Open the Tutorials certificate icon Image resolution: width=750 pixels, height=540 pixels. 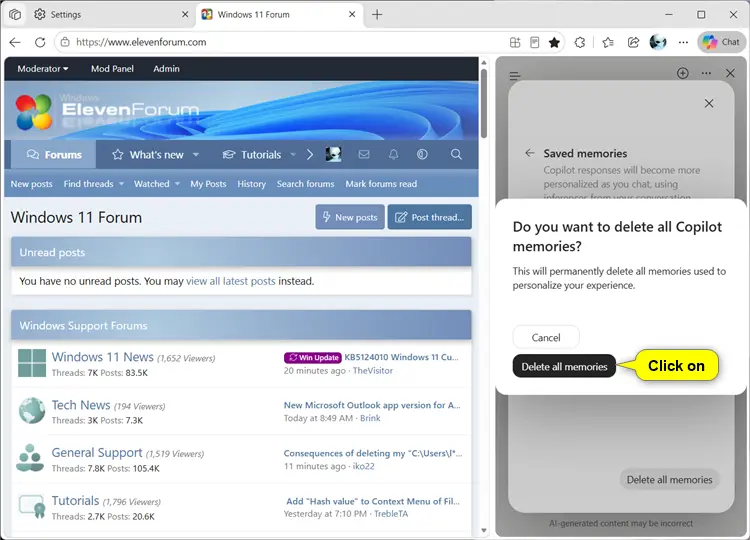32,507
